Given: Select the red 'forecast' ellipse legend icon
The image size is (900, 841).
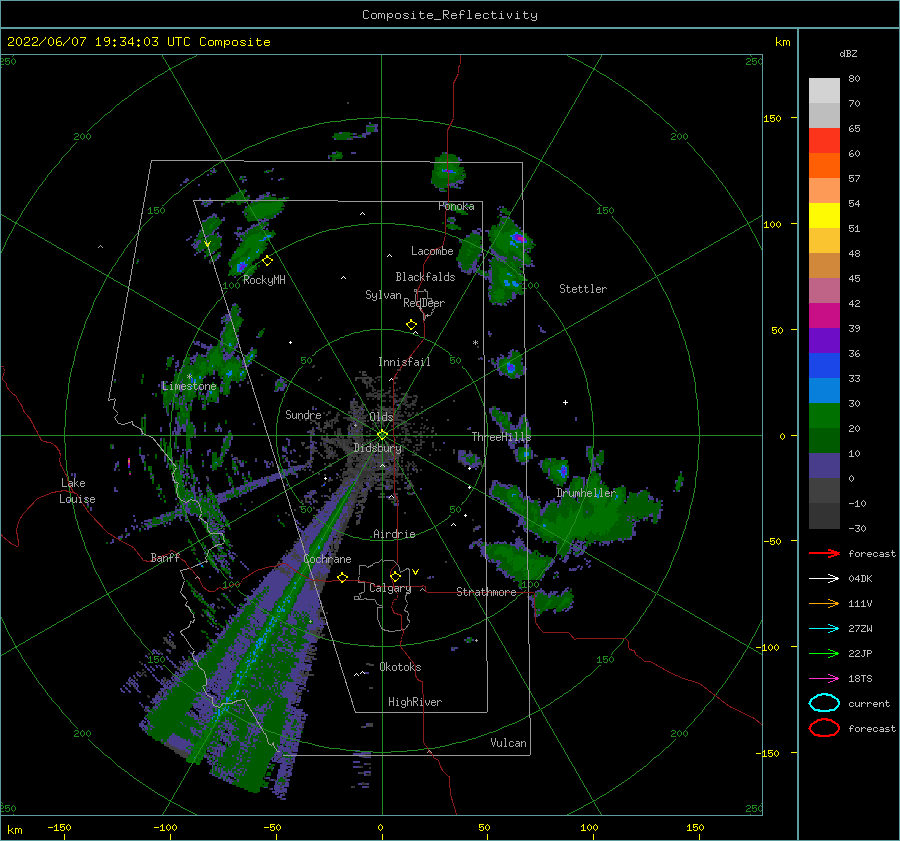Looking at the screenshot, I should 824,728.
